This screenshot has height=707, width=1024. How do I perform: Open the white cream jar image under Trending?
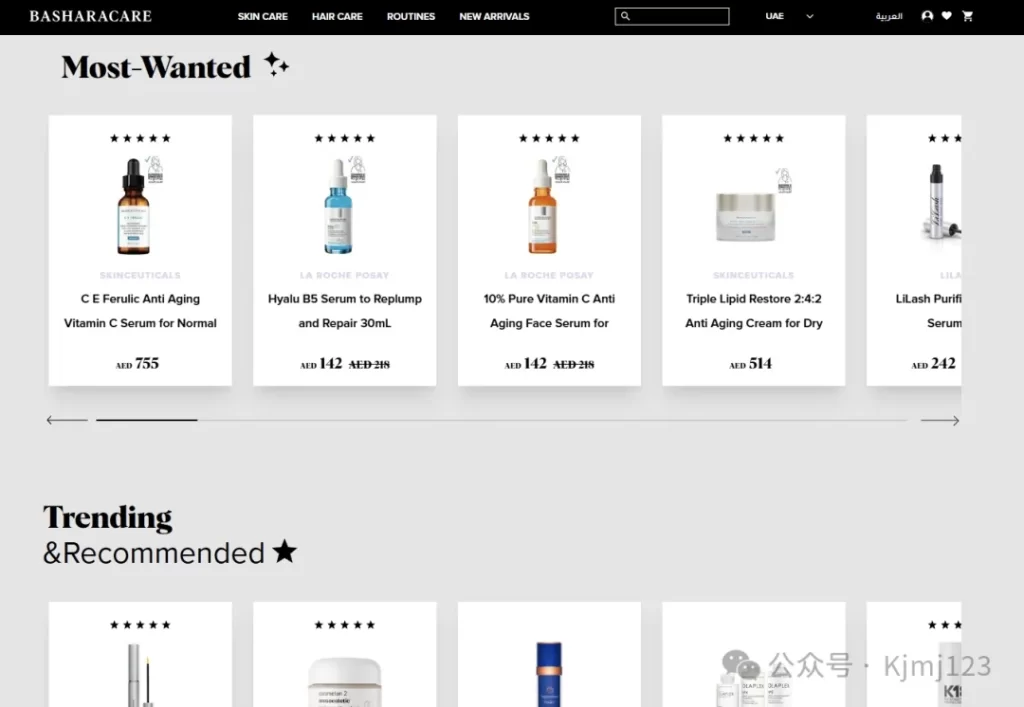(345, 682)
